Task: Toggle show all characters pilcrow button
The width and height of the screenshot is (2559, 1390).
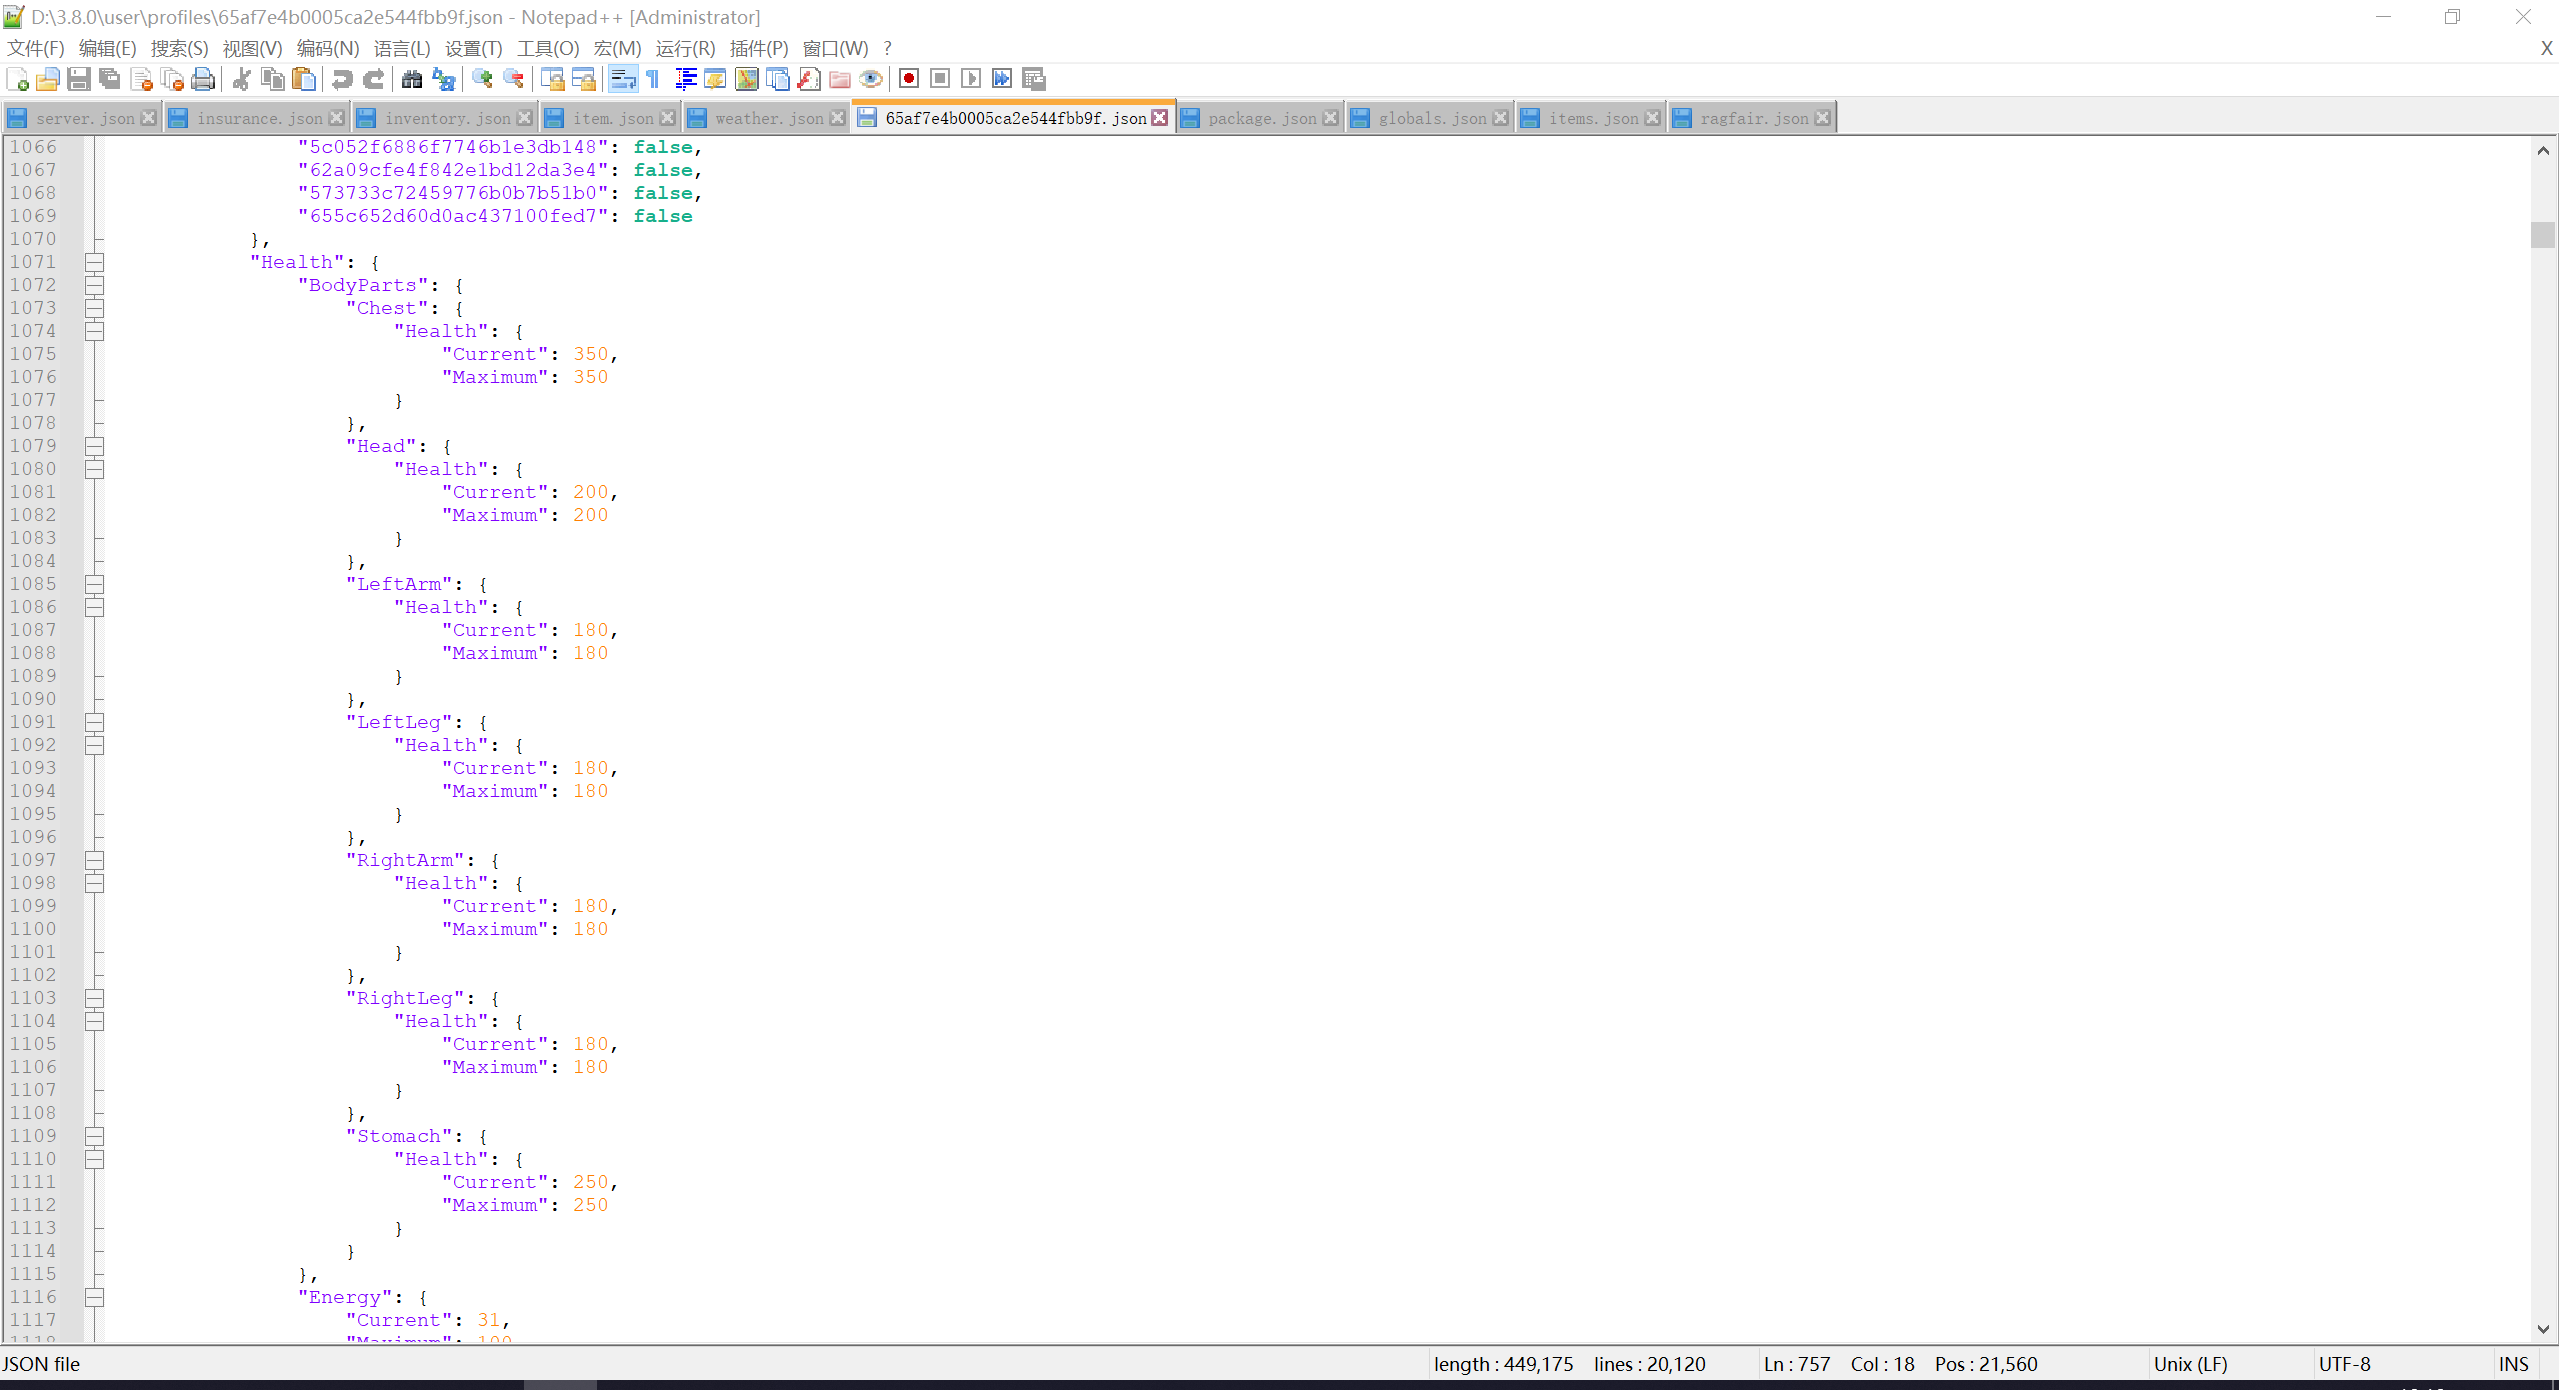Action: pyautogui.click(x=653, y=79)
